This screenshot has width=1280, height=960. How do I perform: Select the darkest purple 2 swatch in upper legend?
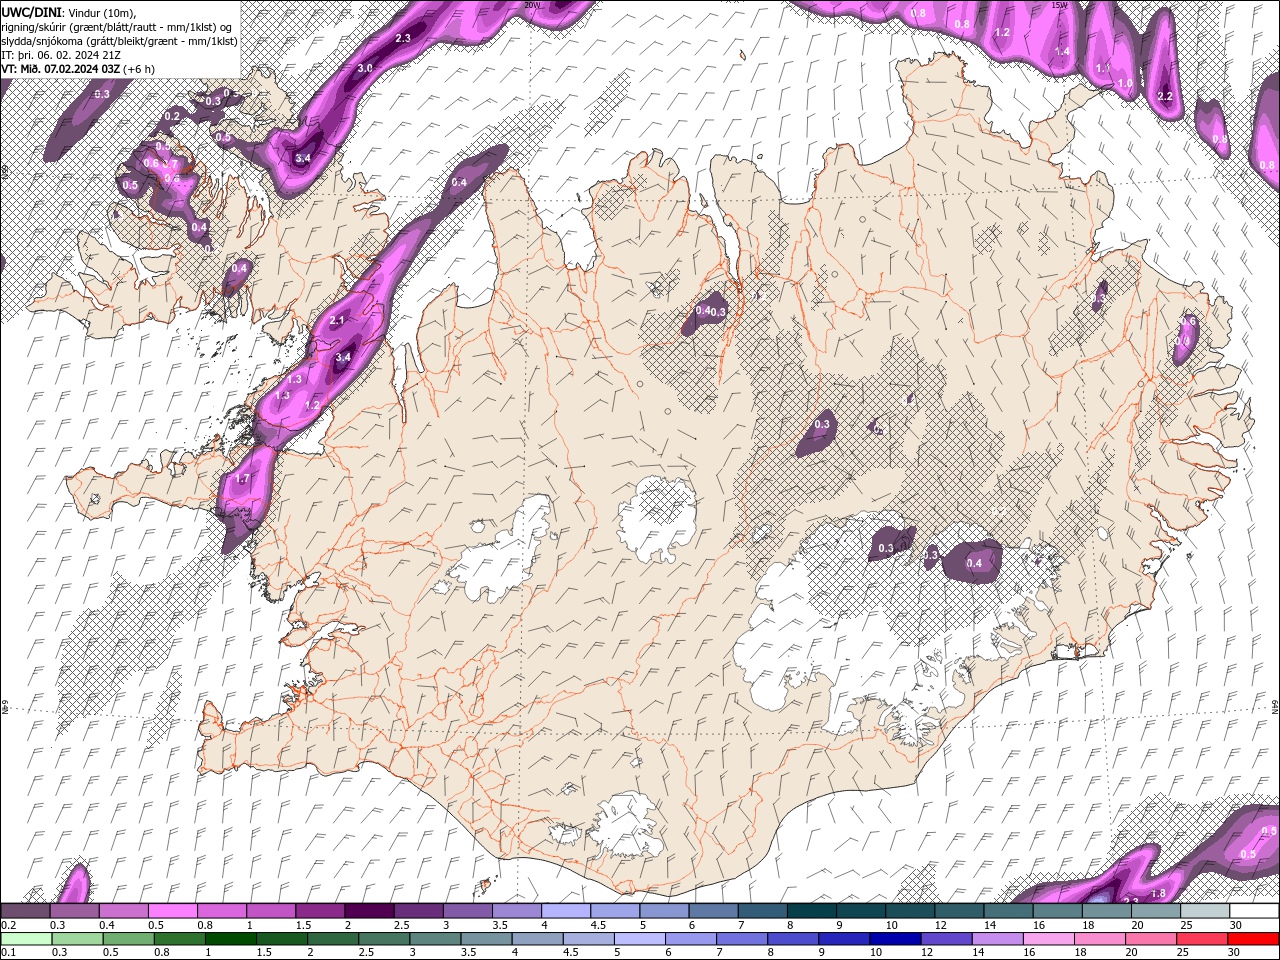click(x=368, y=911)
